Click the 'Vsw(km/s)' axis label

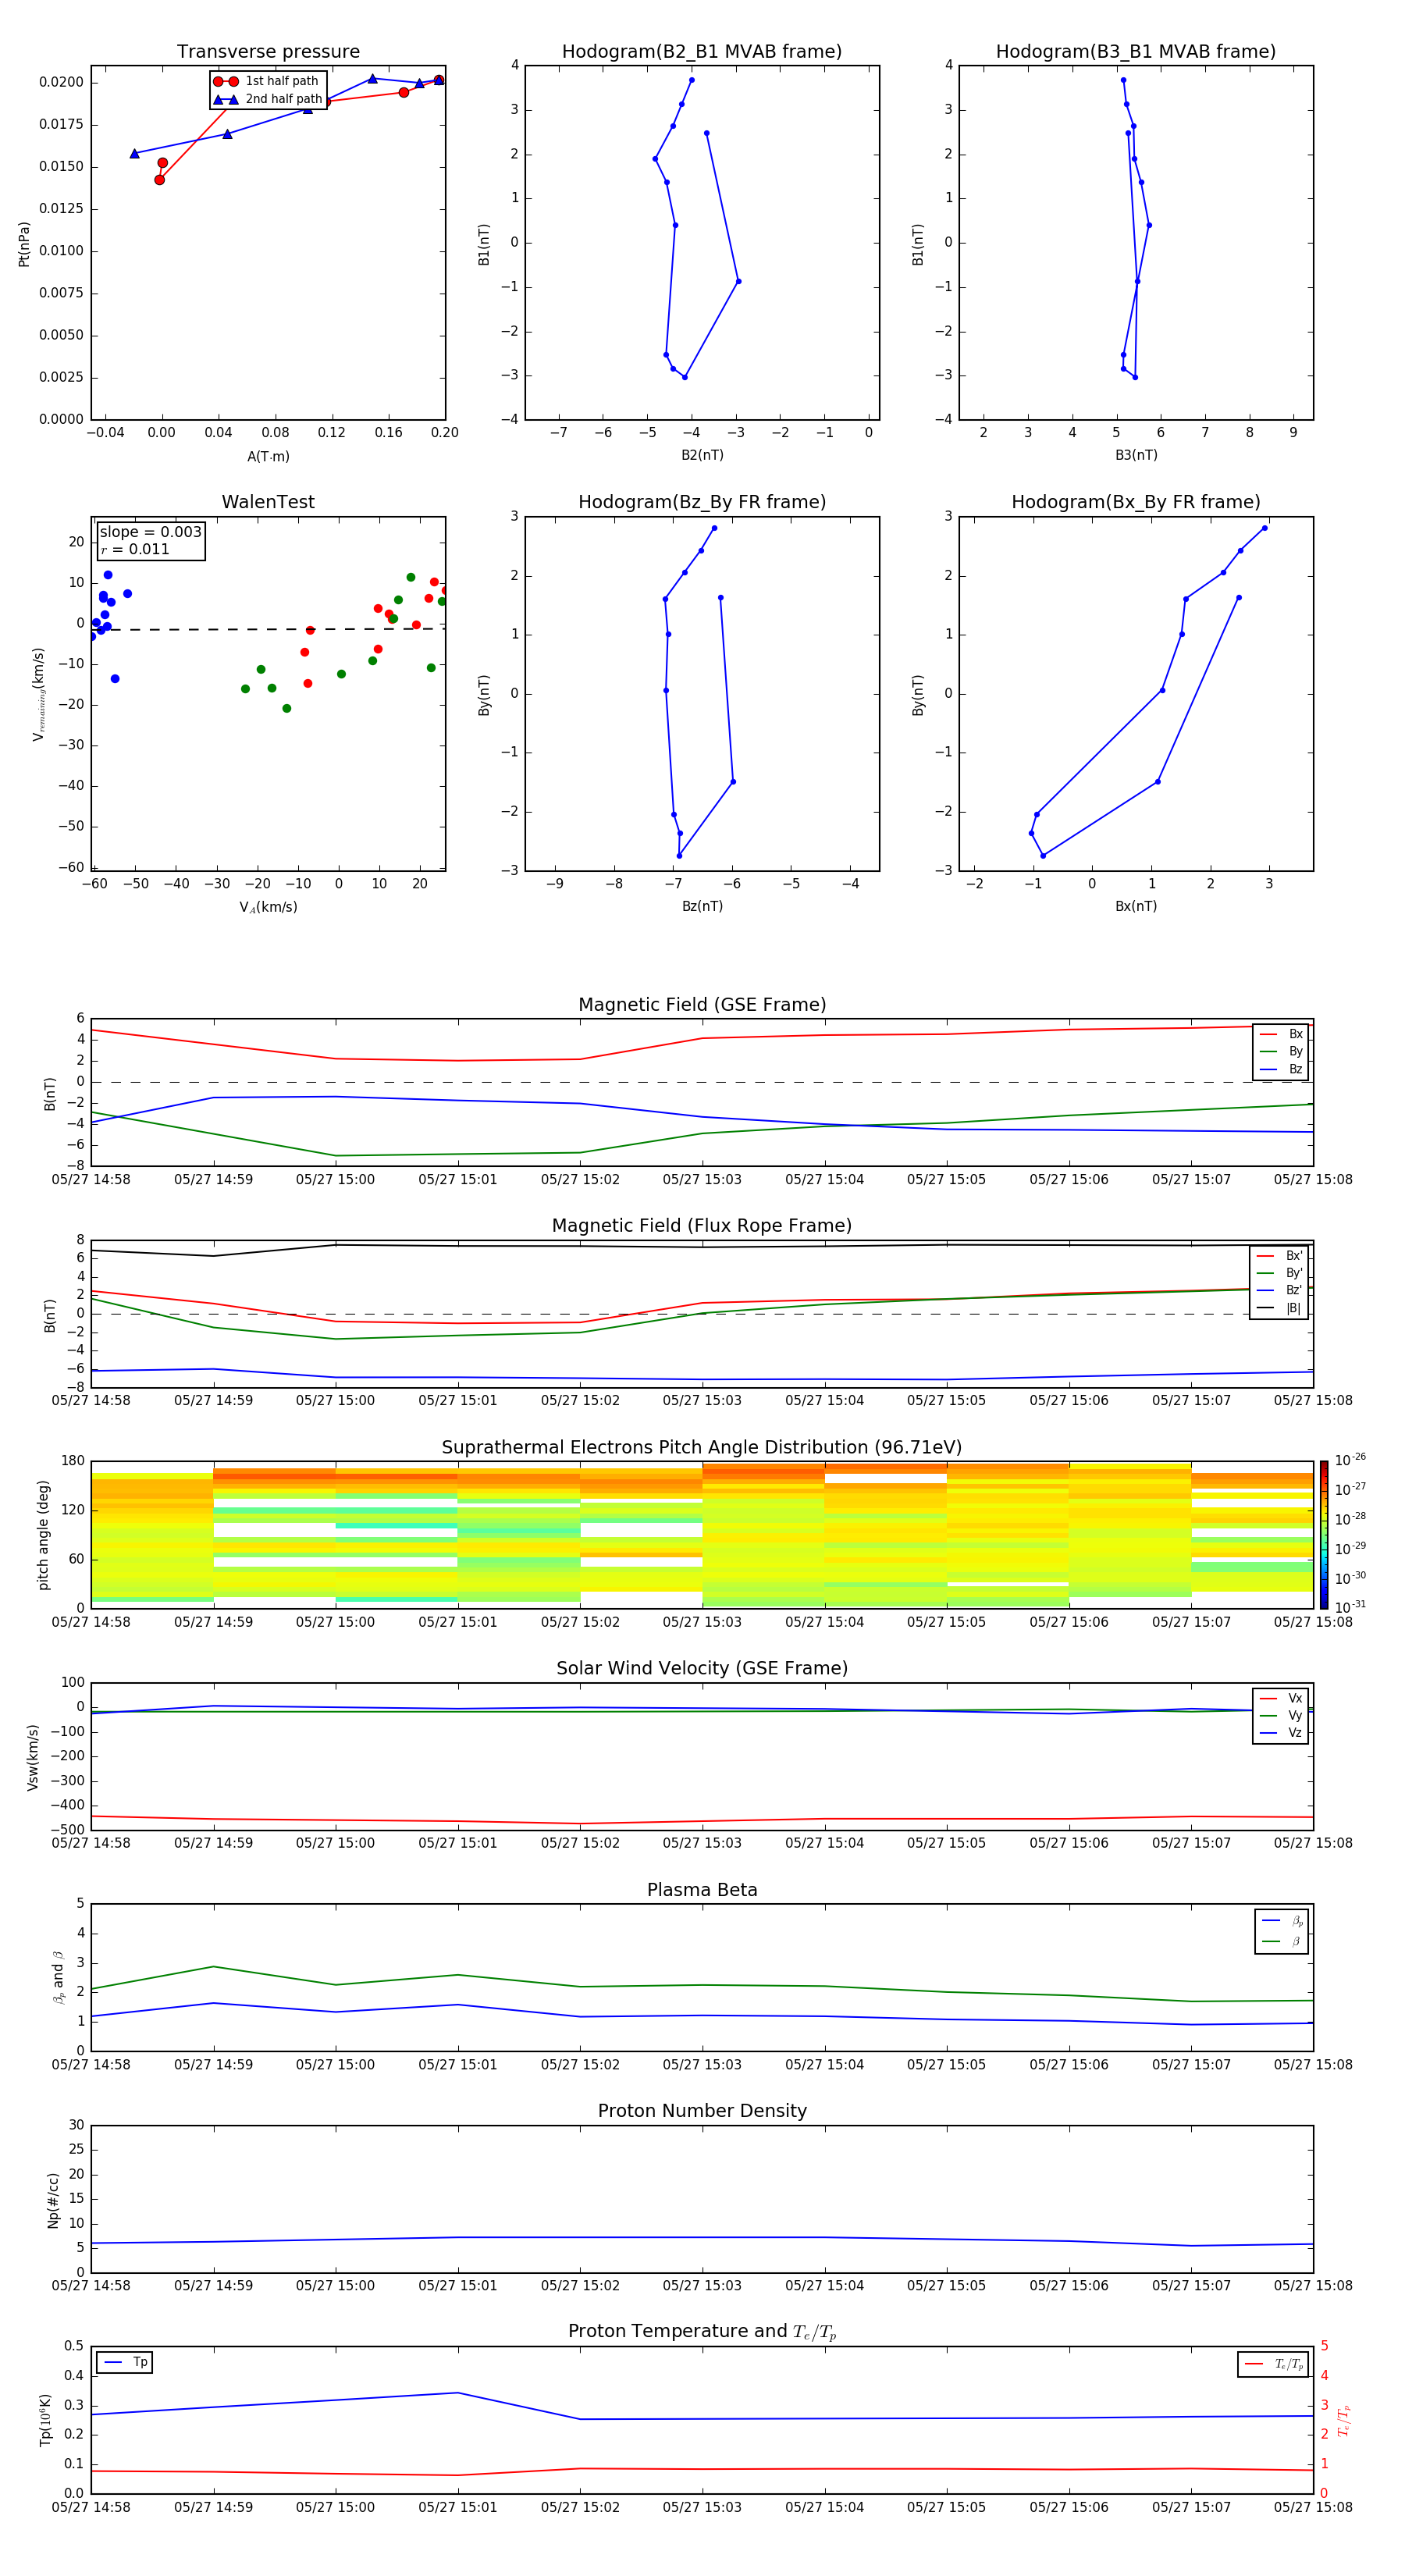[32, 1757]
